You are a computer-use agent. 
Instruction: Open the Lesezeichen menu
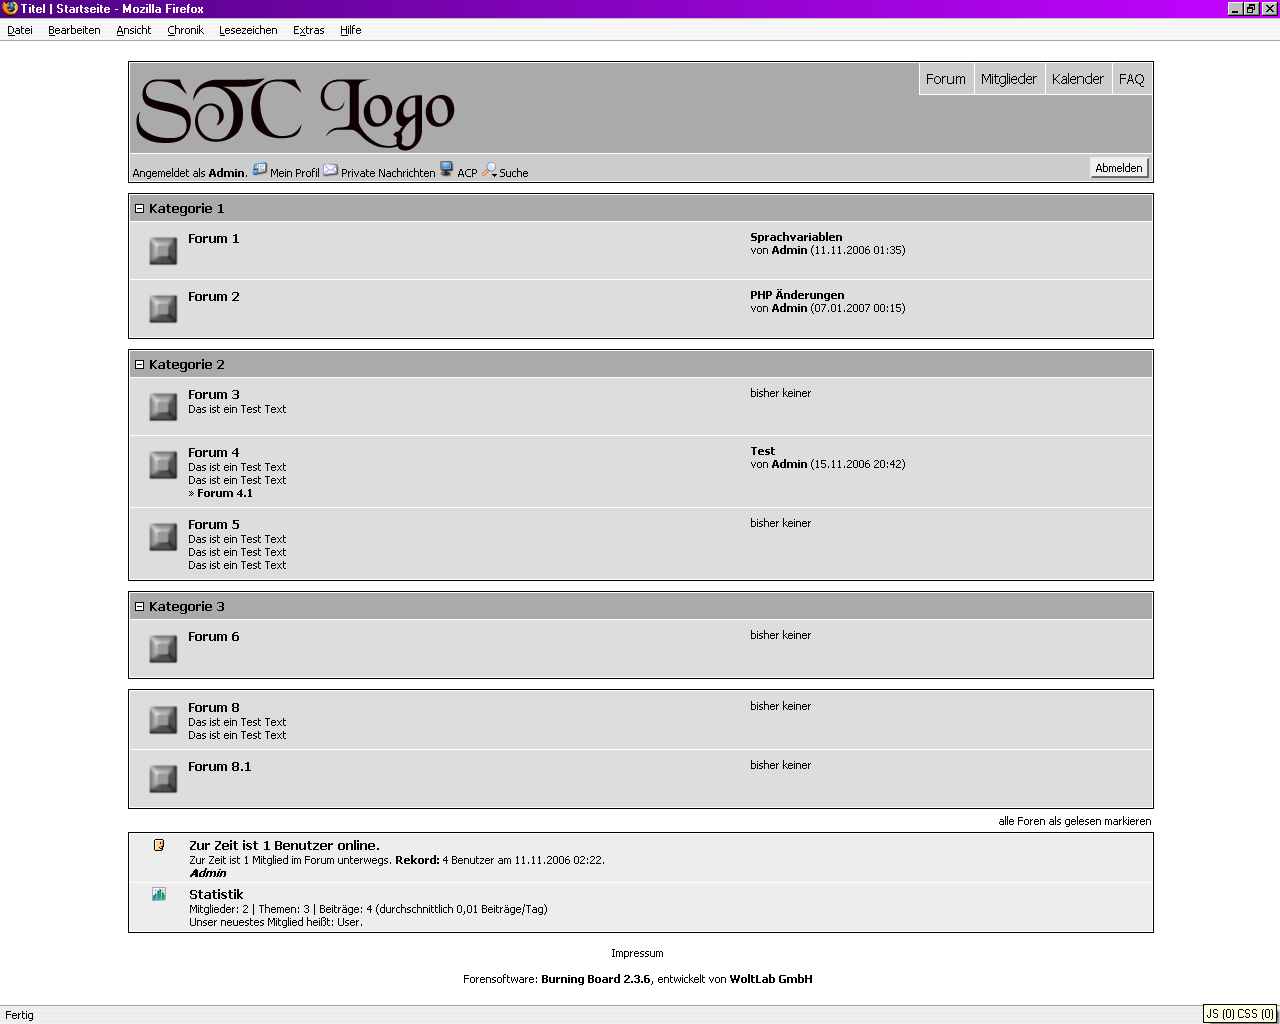coord(248,30)
